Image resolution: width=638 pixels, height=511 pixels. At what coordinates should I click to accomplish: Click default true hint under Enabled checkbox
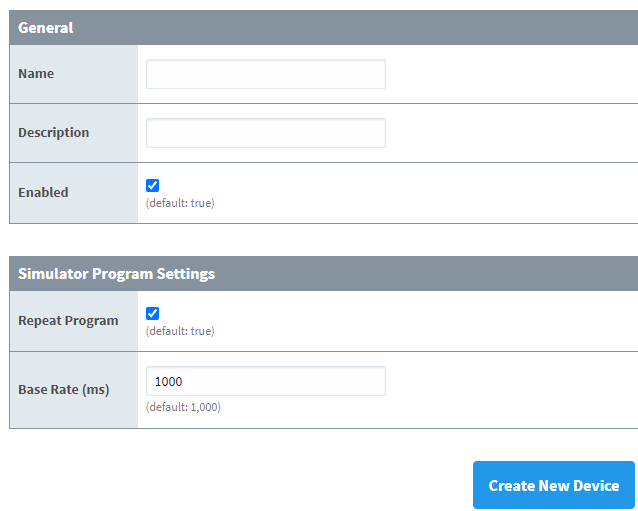(180, 203)
